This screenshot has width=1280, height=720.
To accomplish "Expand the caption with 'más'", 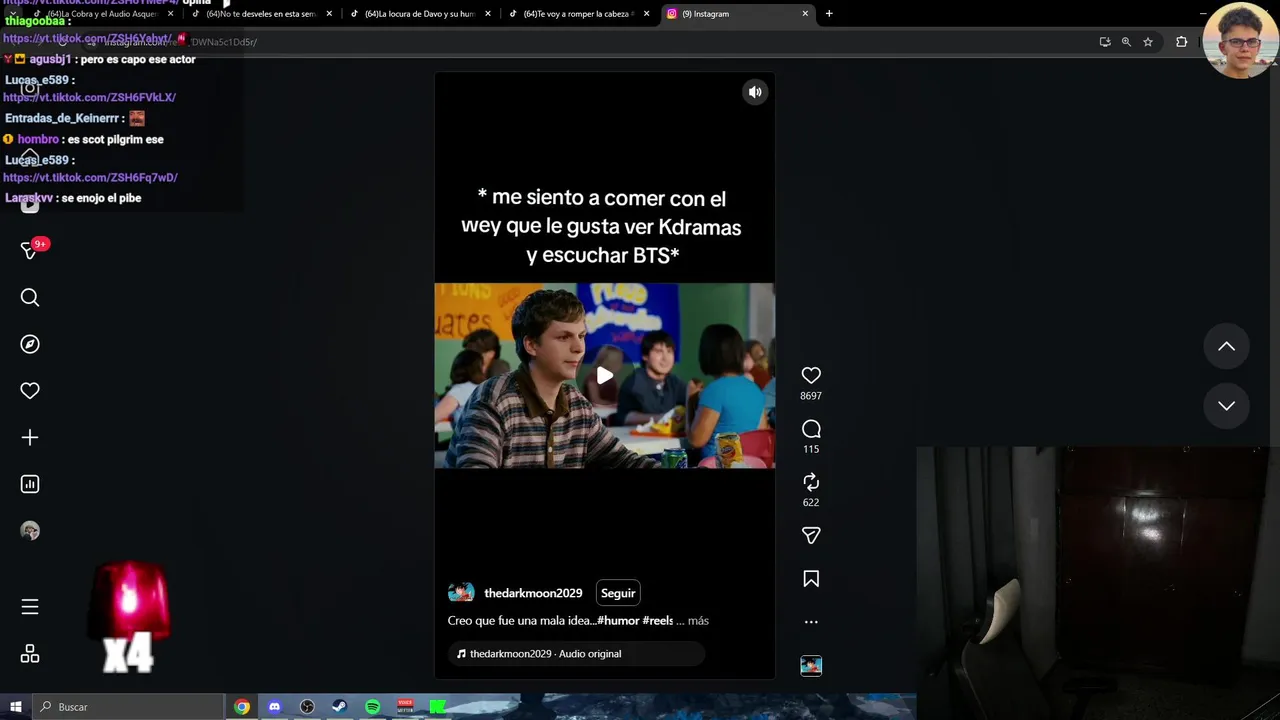I will [x=698, y=621].
